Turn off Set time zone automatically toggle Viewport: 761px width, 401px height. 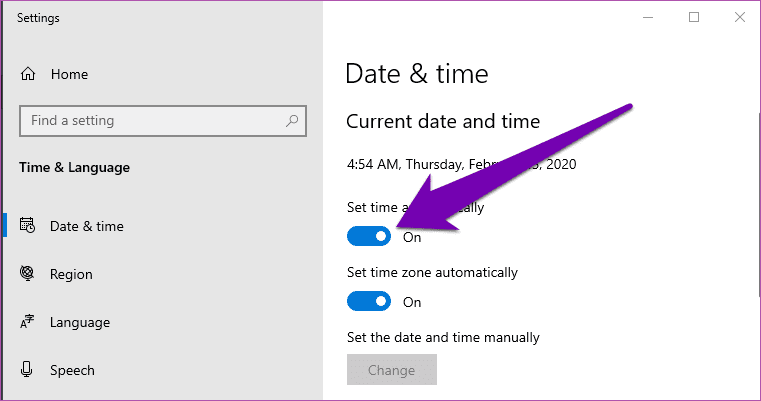369,301
